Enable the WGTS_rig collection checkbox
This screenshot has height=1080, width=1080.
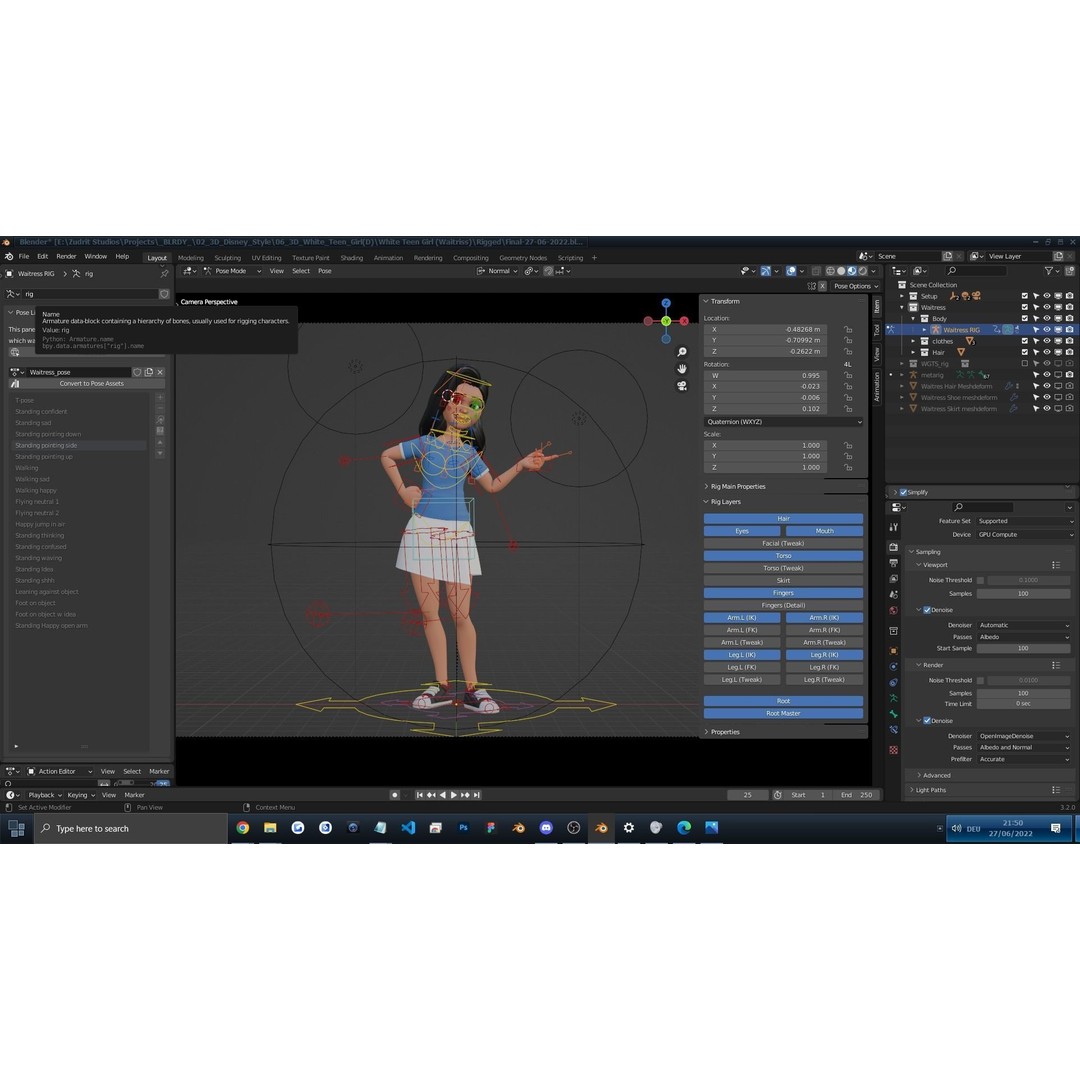tap(1025, 363)
